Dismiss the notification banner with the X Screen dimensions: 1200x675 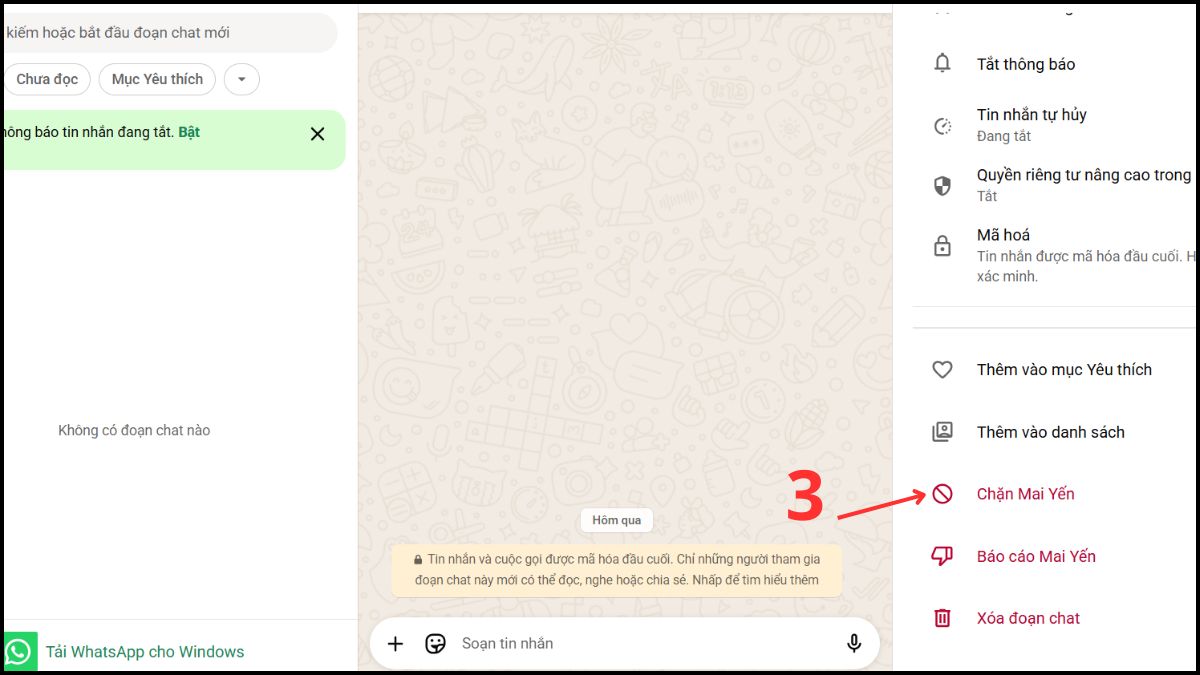tap(316, 134)
